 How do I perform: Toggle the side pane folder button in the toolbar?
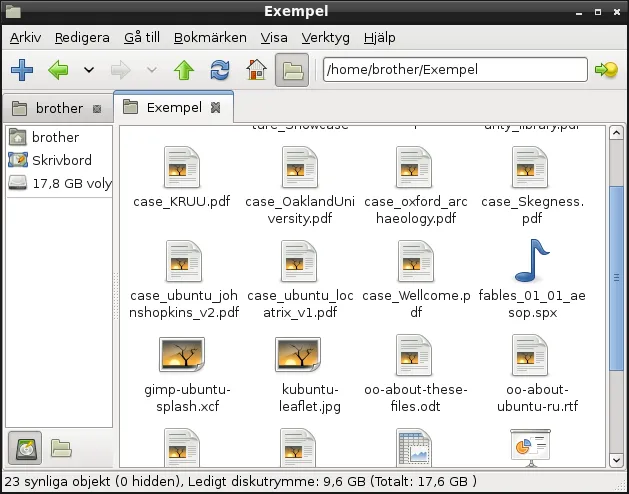point(292,70)
